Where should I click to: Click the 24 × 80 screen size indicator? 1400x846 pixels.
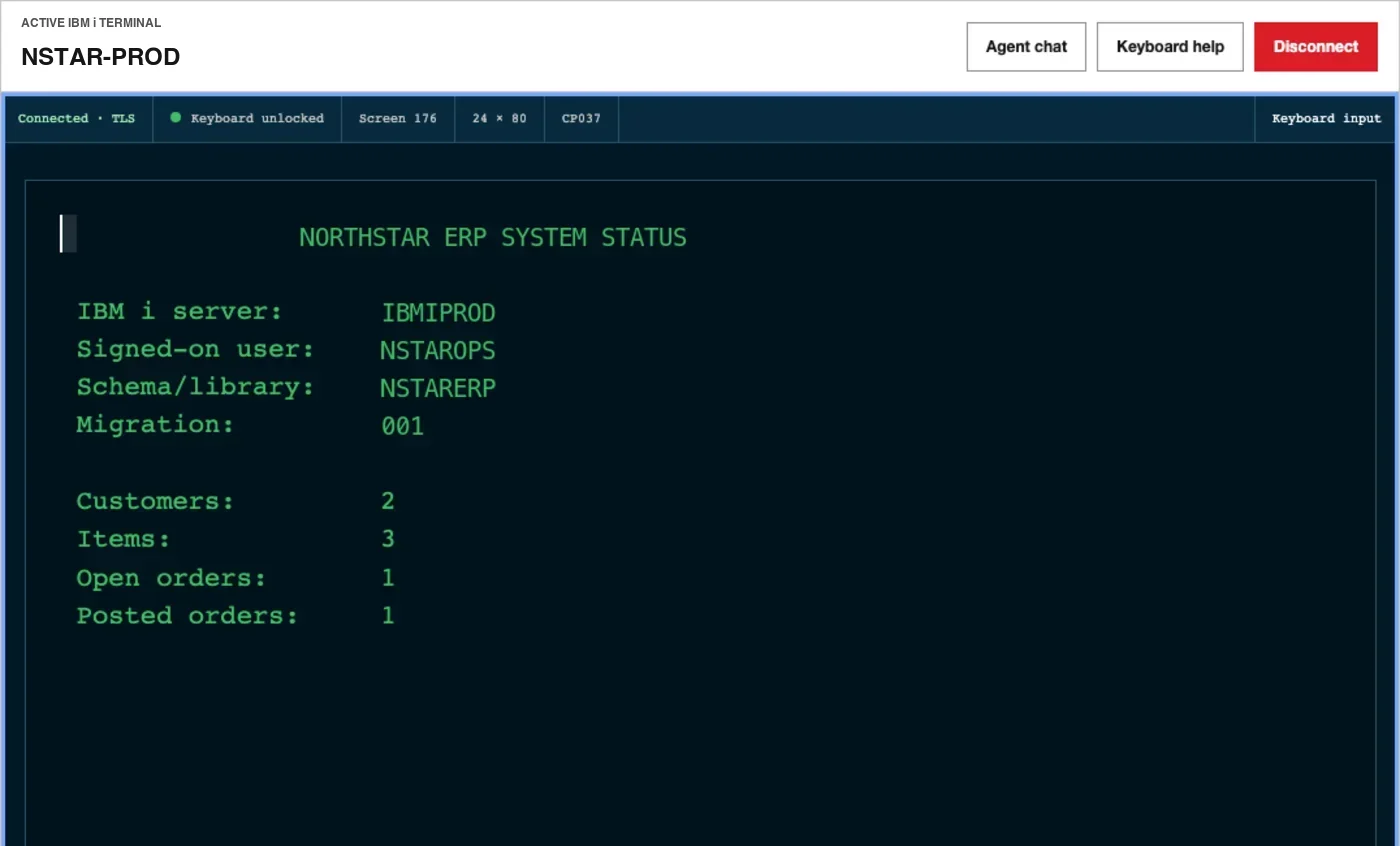click(499, 118)
